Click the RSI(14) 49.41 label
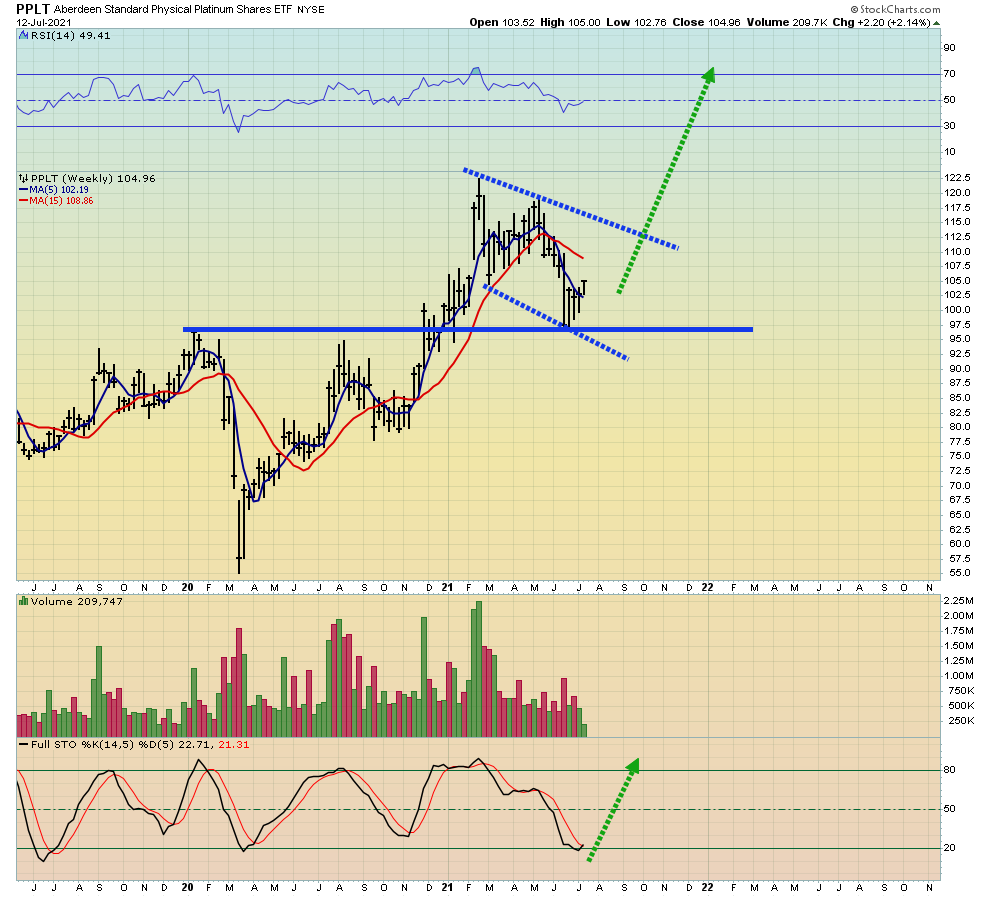 point(71,36)
